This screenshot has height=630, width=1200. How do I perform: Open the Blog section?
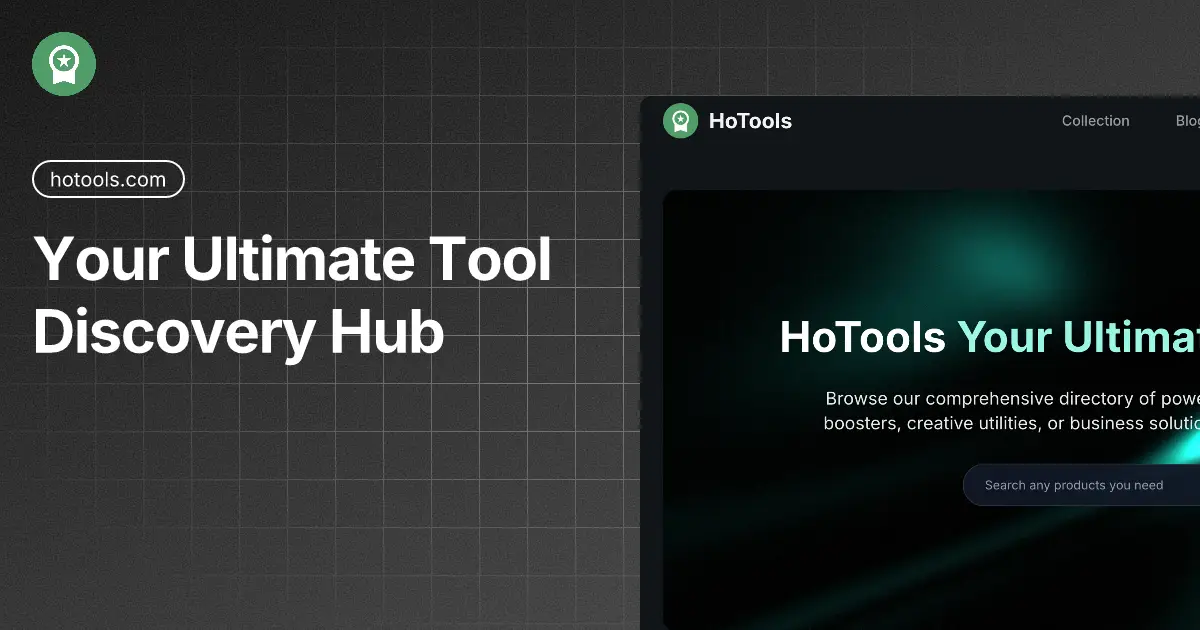(x=1188, y=121)
